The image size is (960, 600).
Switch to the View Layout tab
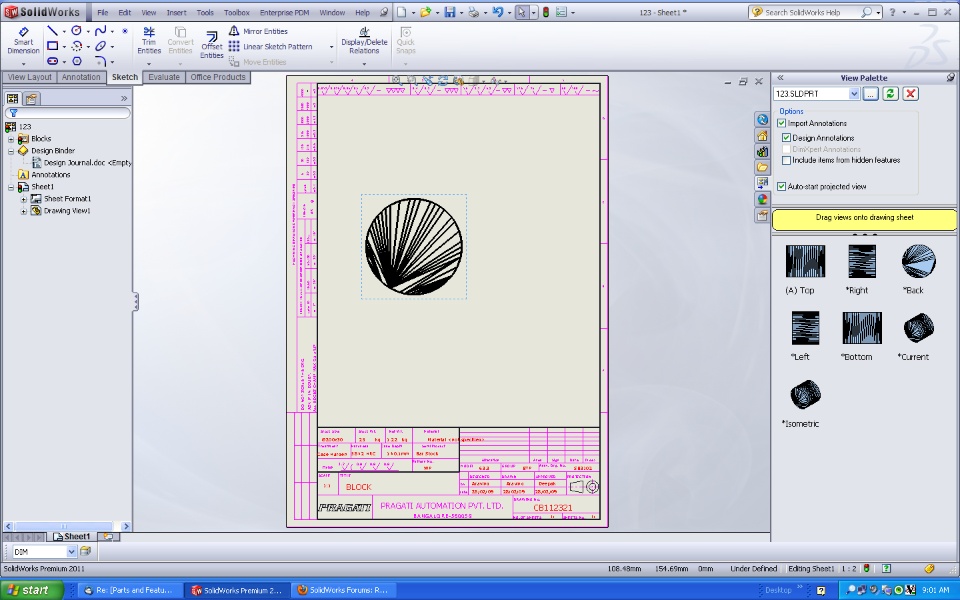coord(29,77)
